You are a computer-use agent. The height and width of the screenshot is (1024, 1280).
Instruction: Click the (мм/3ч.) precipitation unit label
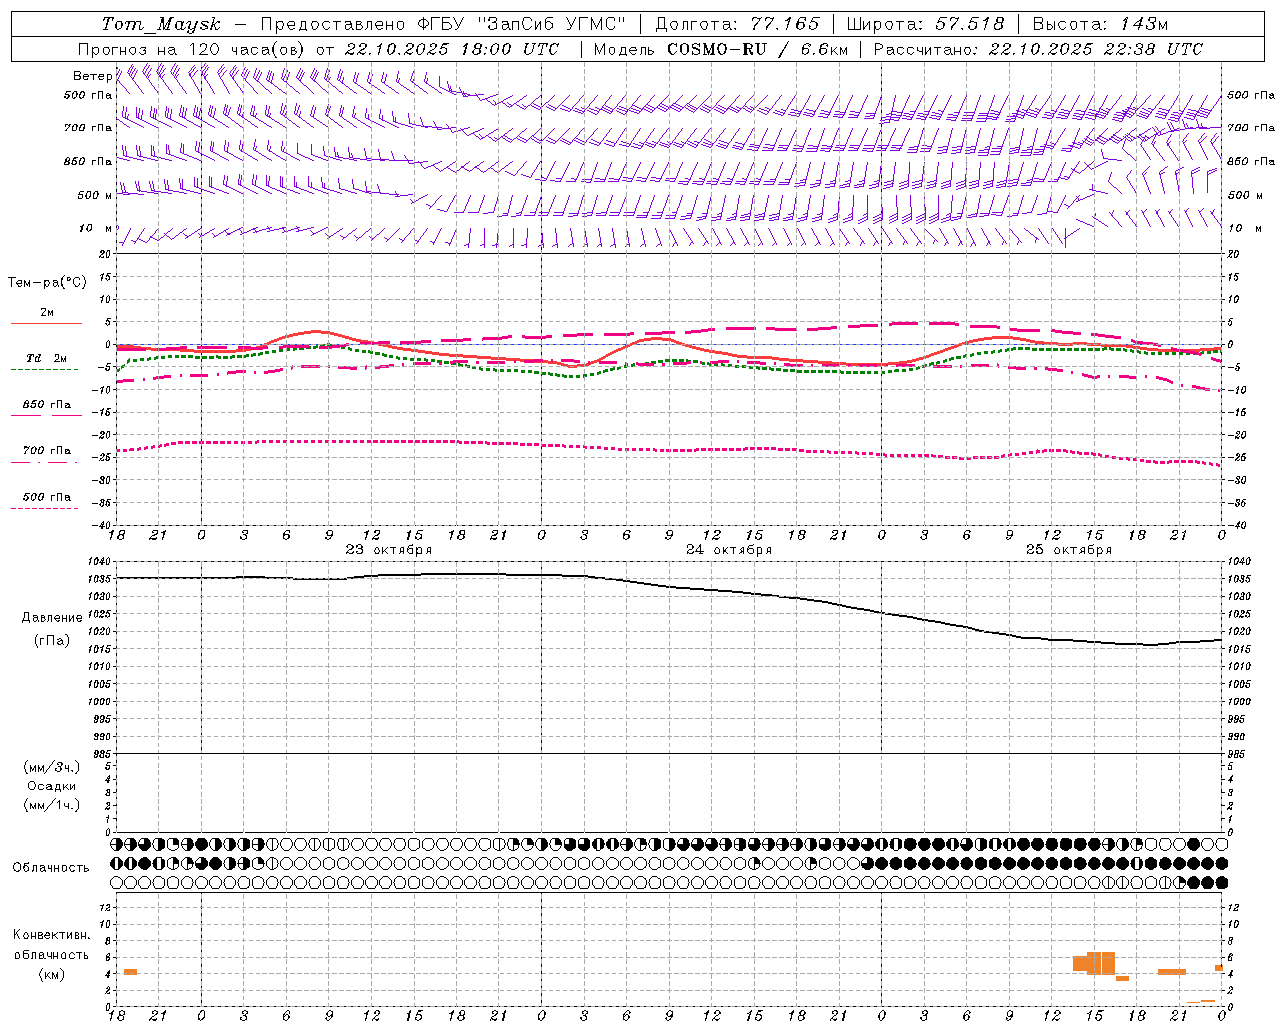pos(52,768)
